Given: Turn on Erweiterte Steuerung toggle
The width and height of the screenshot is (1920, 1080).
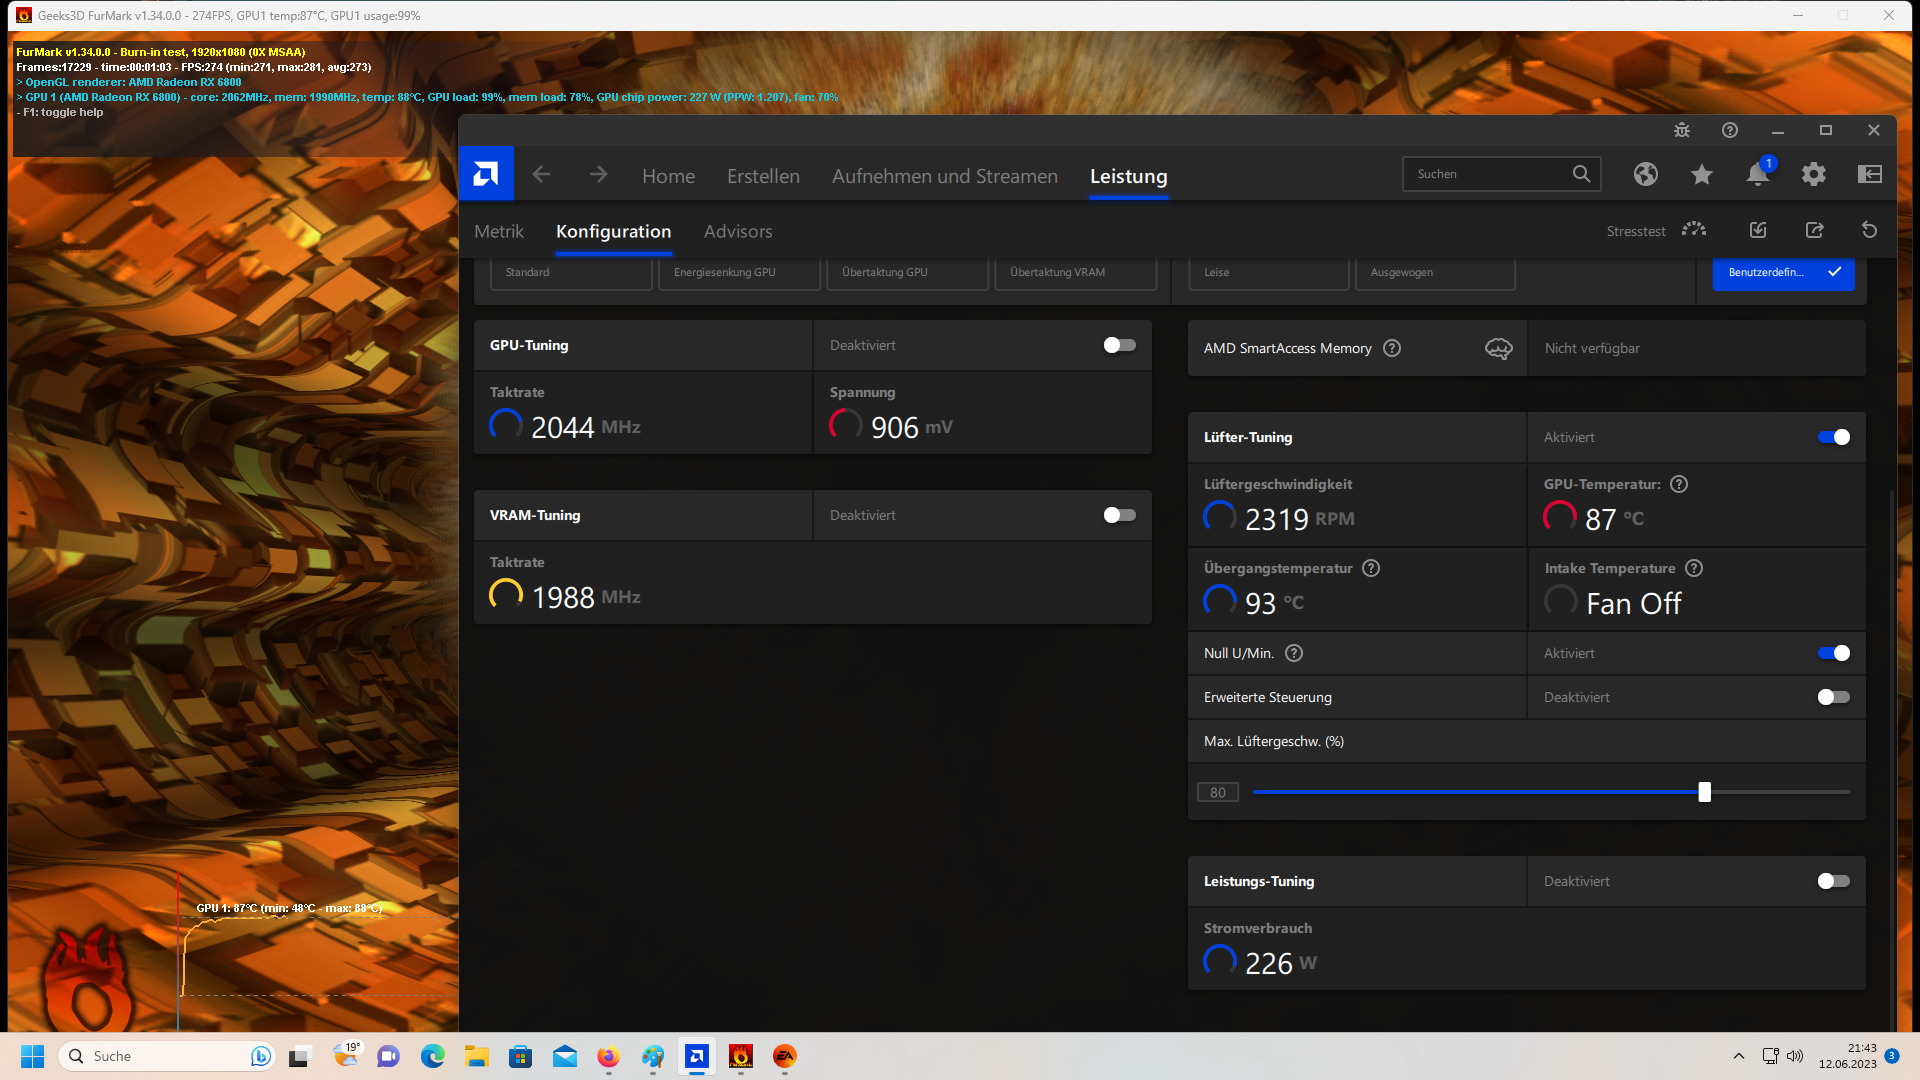Looking at the screenshot, I should click(x=1833, y=697).
